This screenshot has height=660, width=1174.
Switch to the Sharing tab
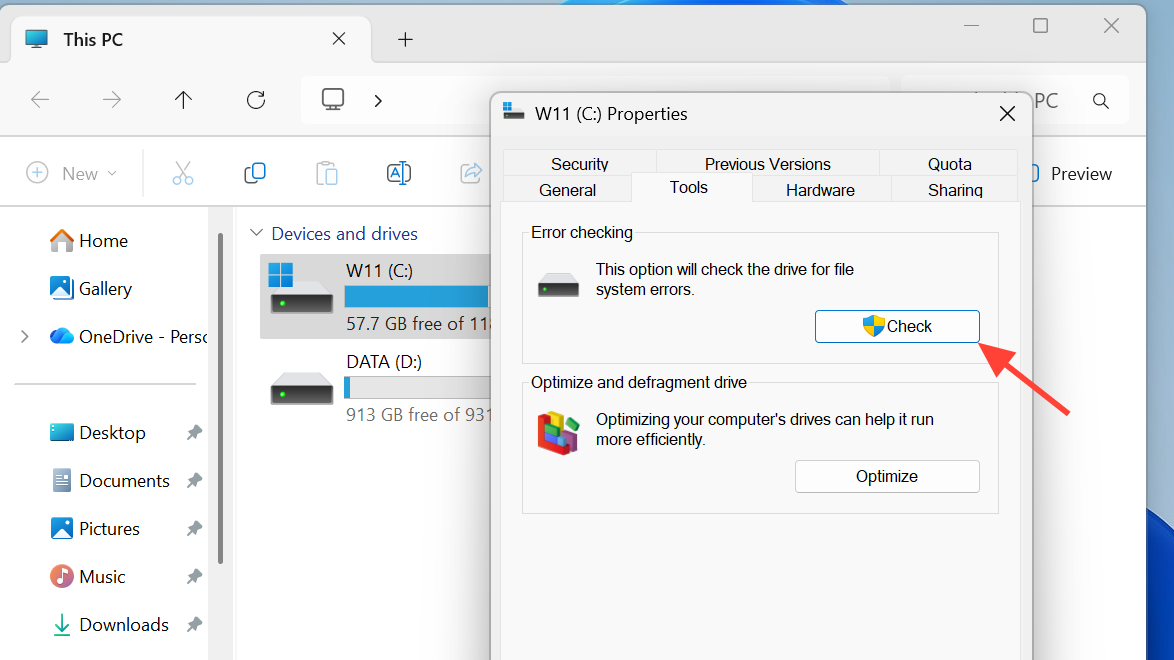(x=955, y=190)
